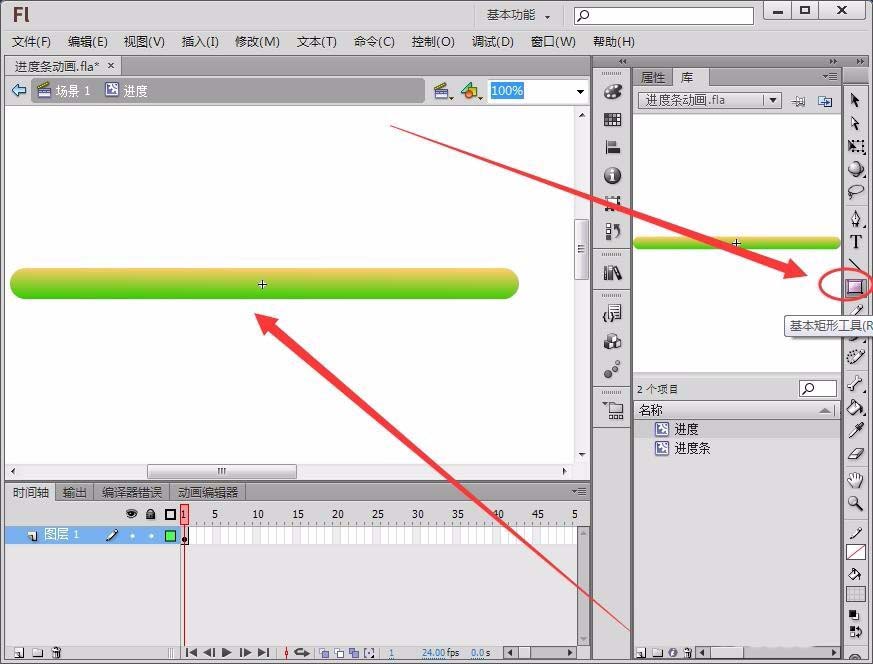The image size is (873, 664).
Task: Select the Free Transform tool
Action: coord(856,146)
